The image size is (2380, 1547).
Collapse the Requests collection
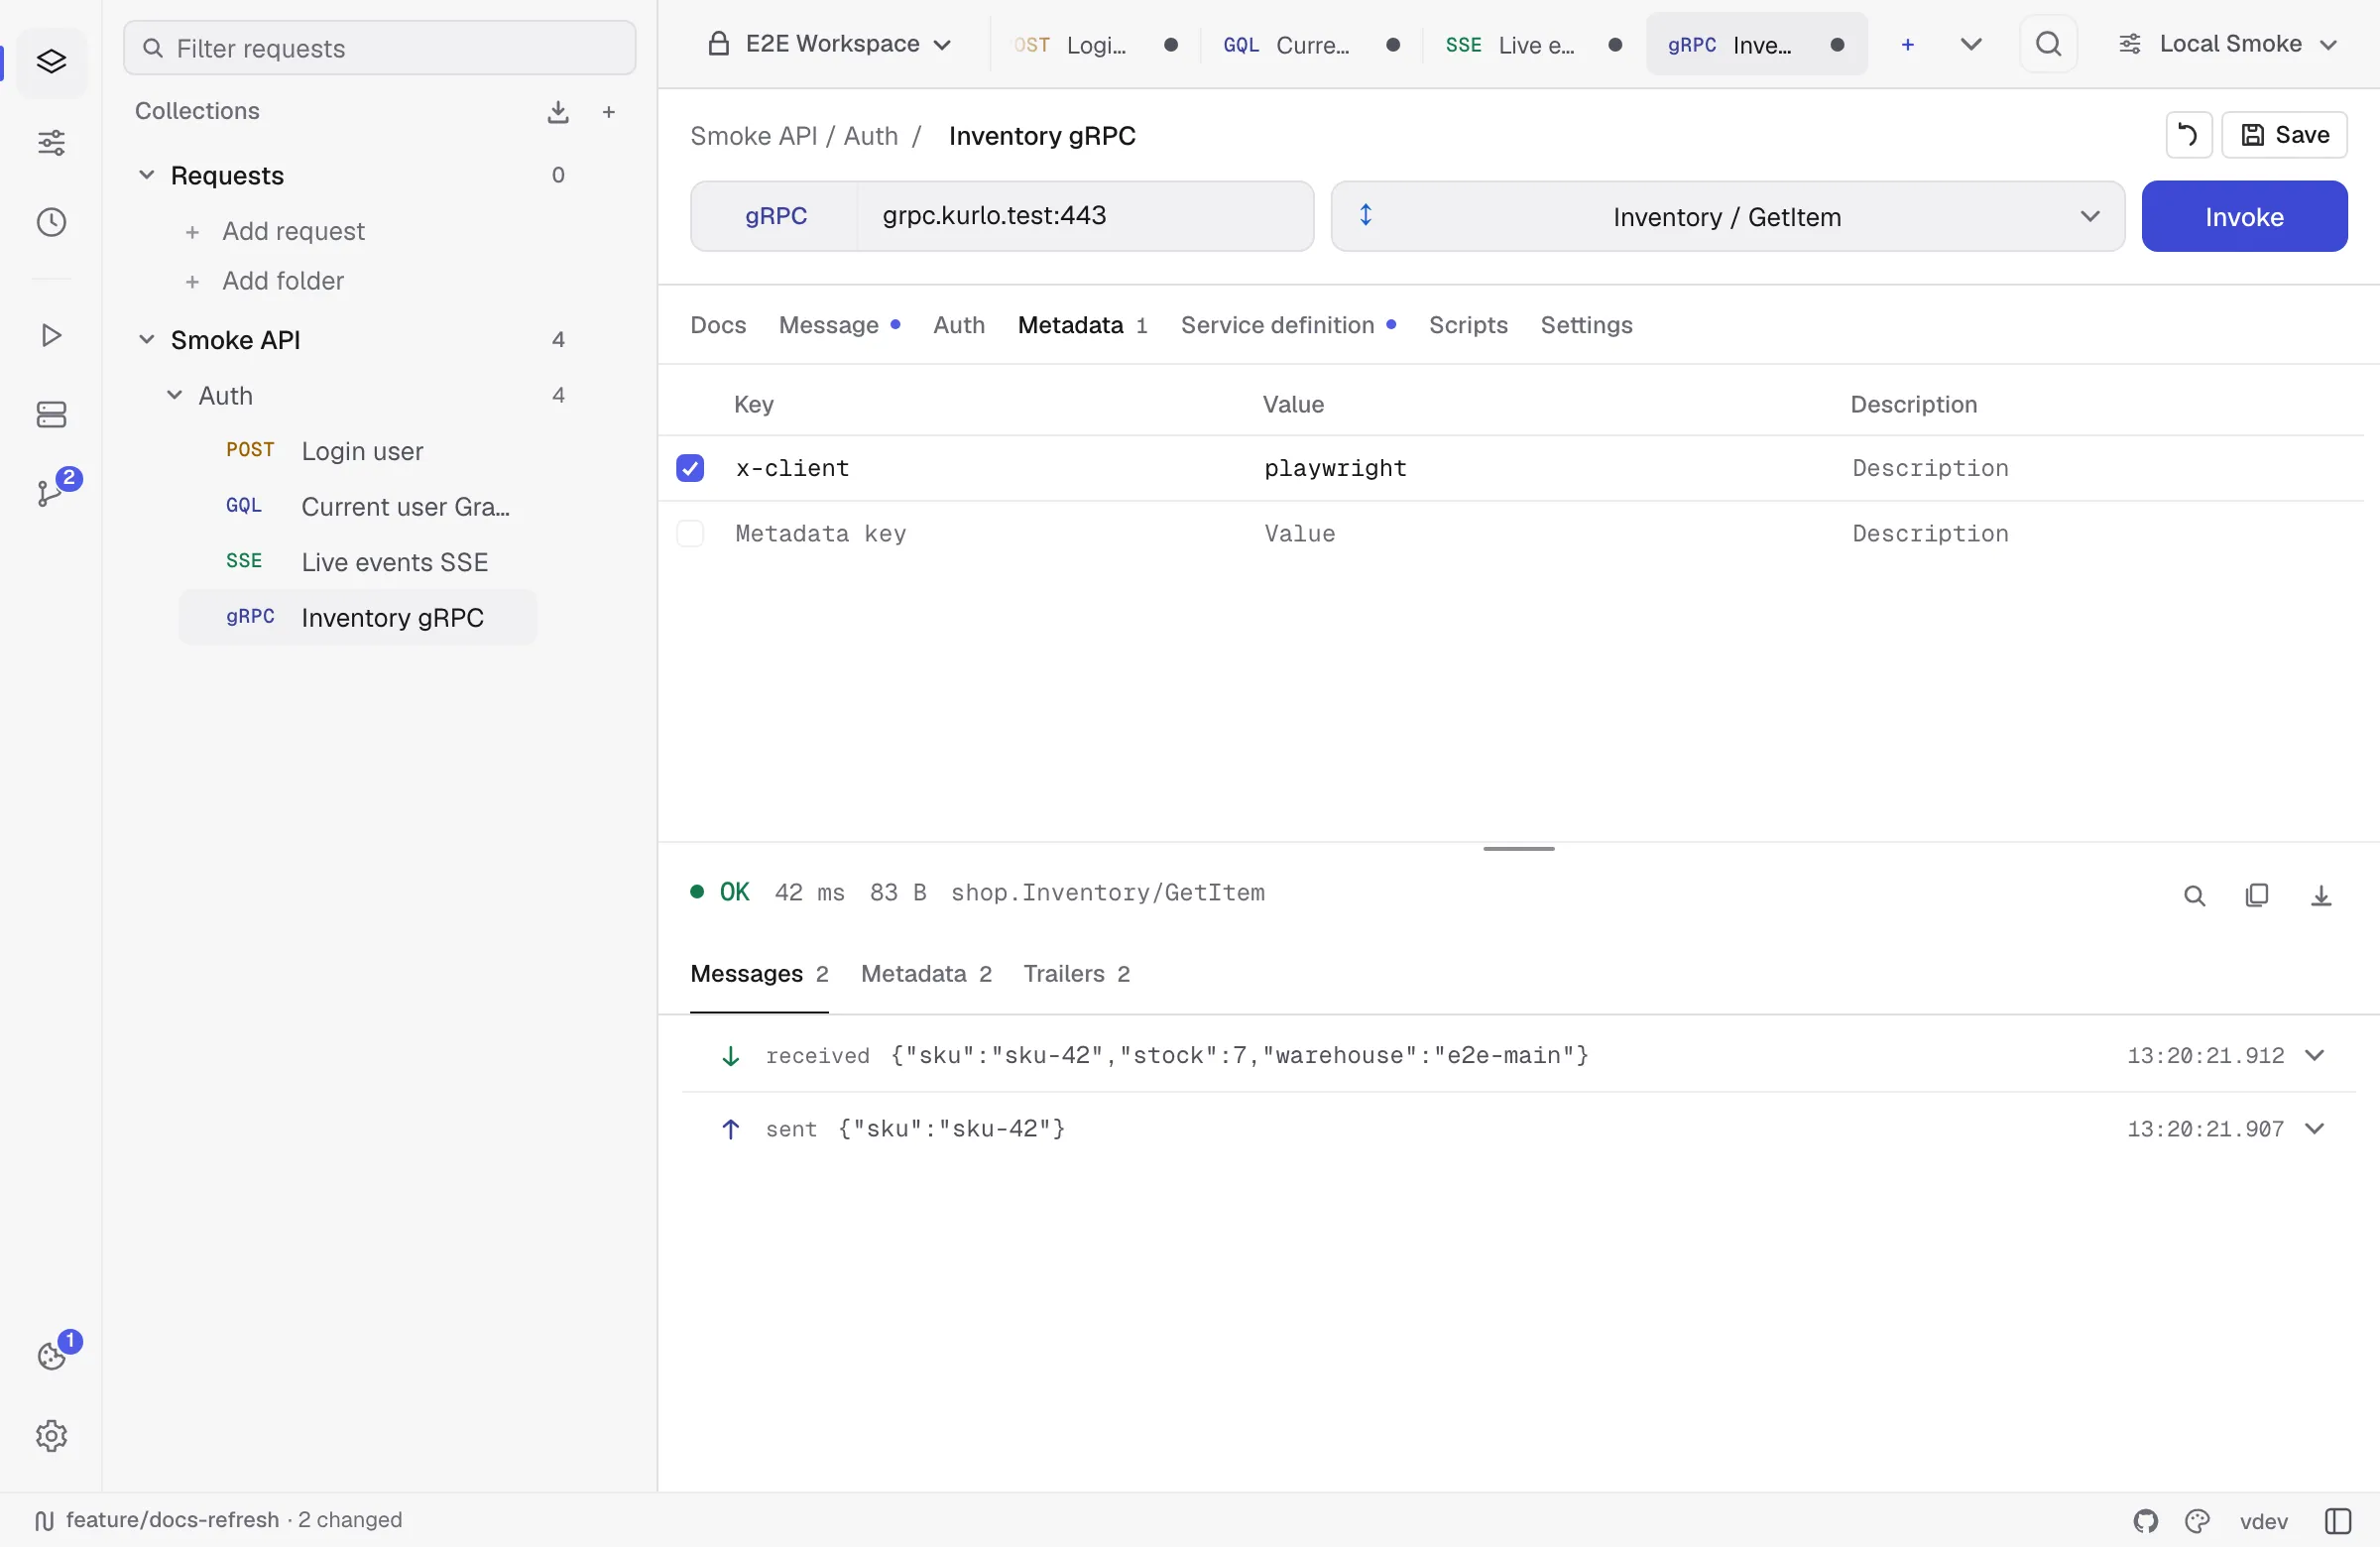(x=146, y=175)
